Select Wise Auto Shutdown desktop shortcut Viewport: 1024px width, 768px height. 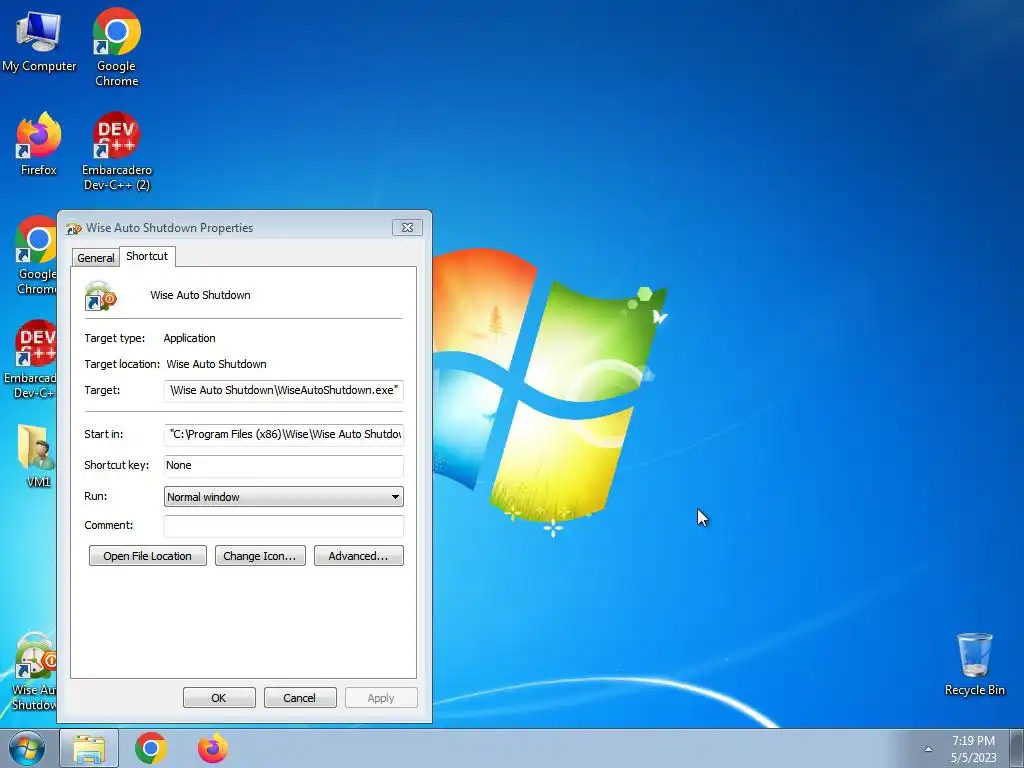34,671
